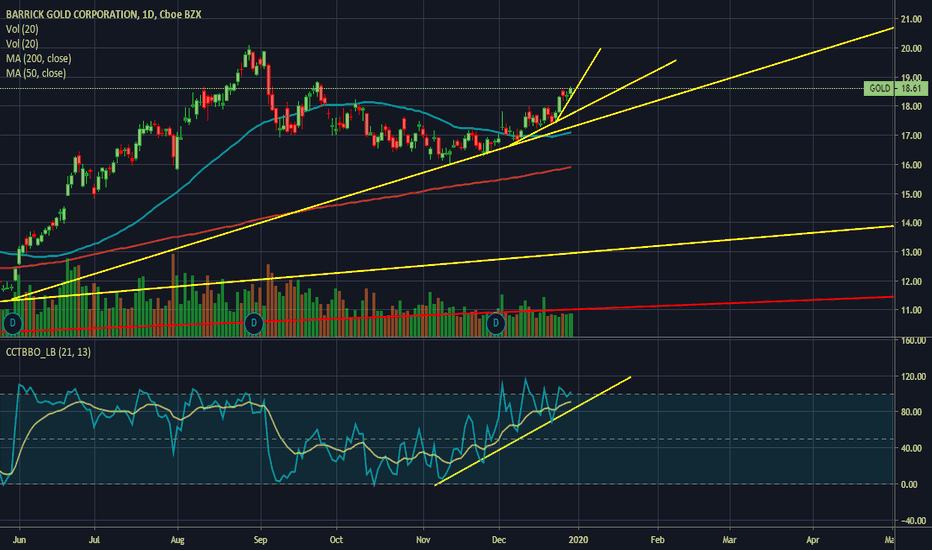Click the 120.00 indicator scale label

[x=913, y=376]
